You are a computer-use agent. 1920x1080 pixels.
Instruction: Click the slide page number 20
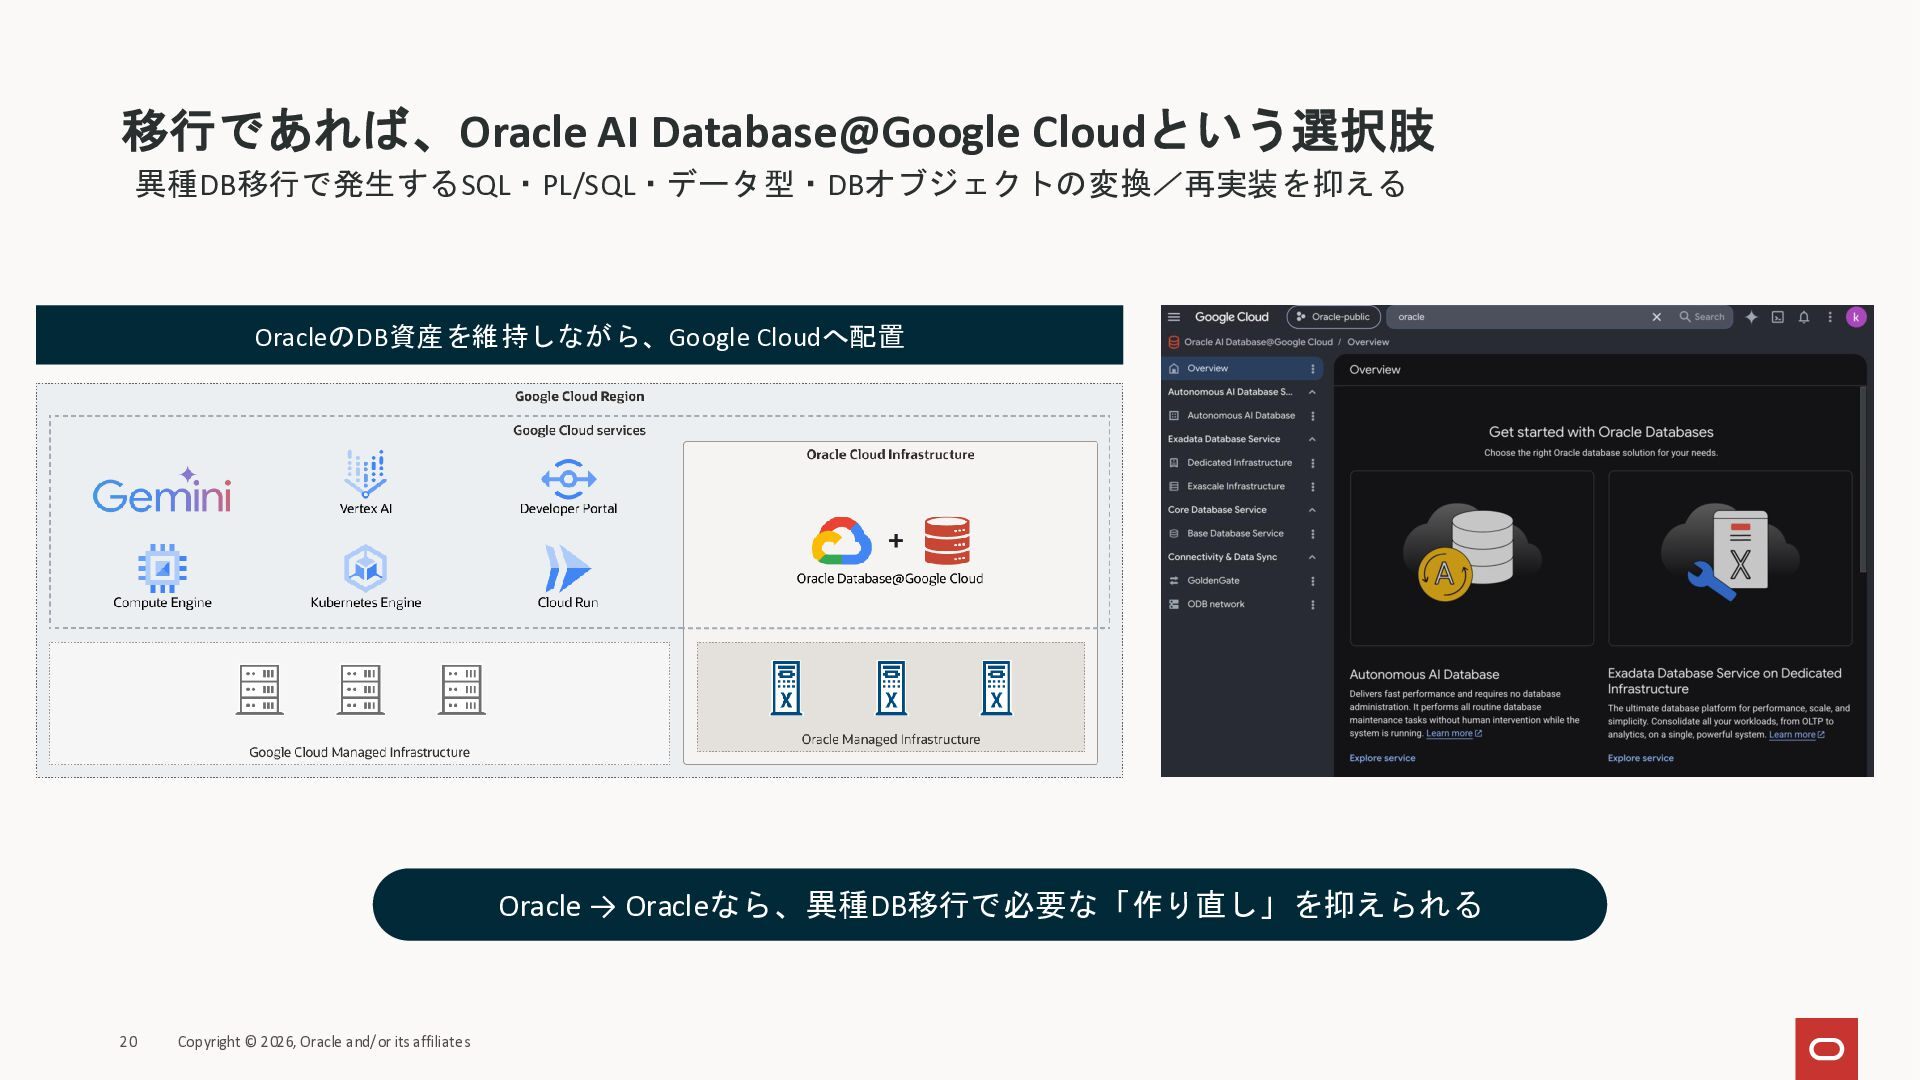(x=129, y=1042)
